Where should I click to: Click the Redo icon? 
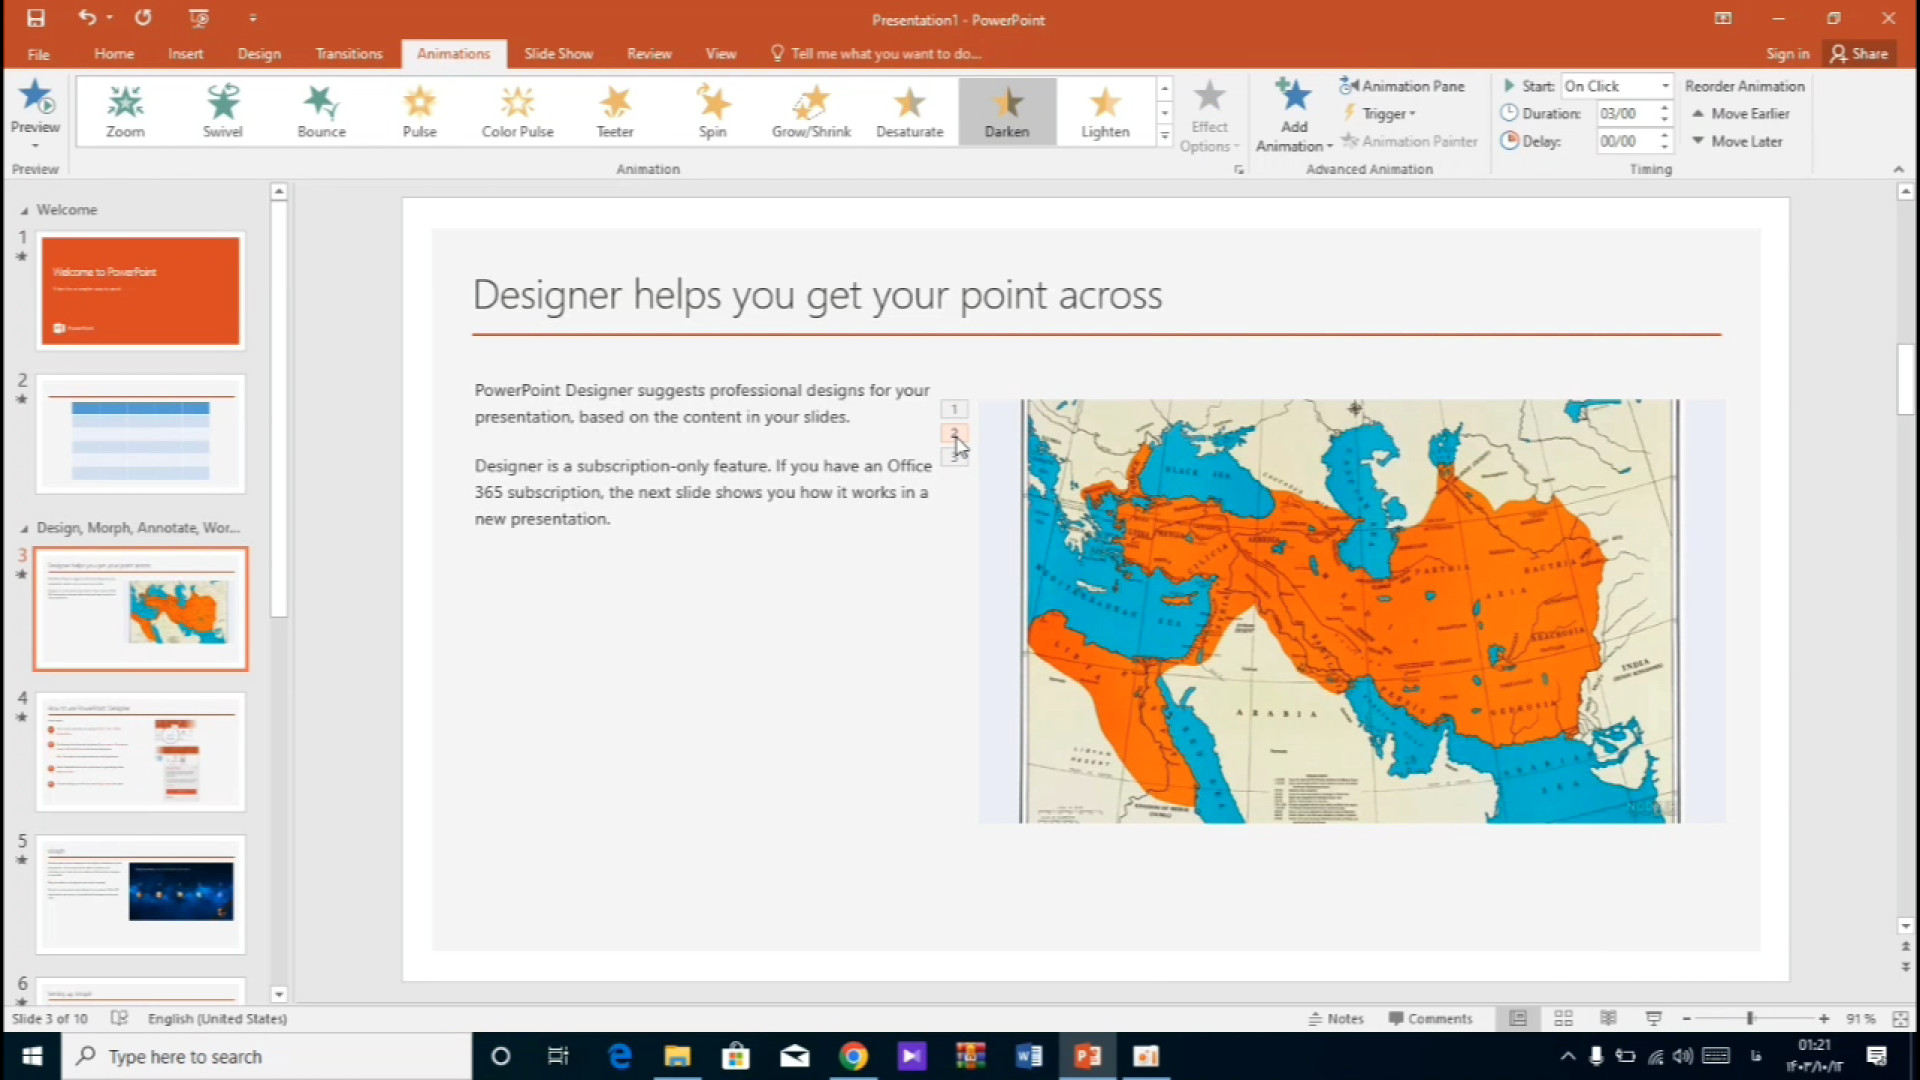click(143, 18)
